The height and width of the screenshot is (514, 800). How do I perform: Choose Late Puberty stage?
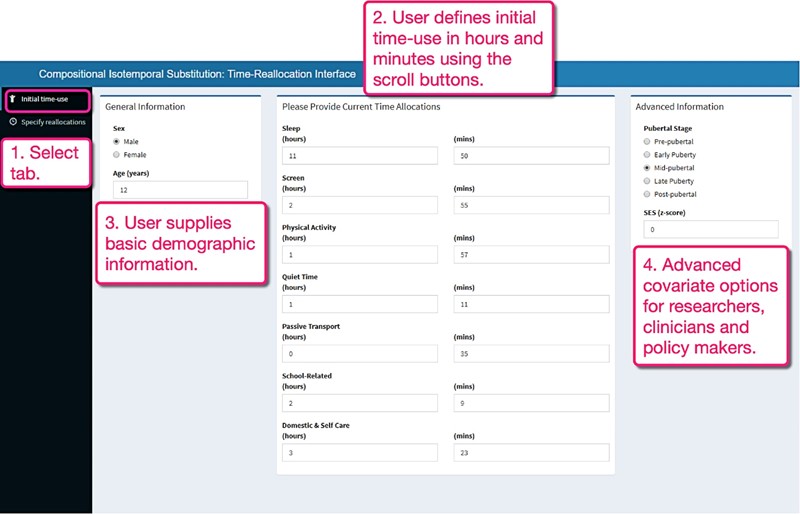point(648,181)
